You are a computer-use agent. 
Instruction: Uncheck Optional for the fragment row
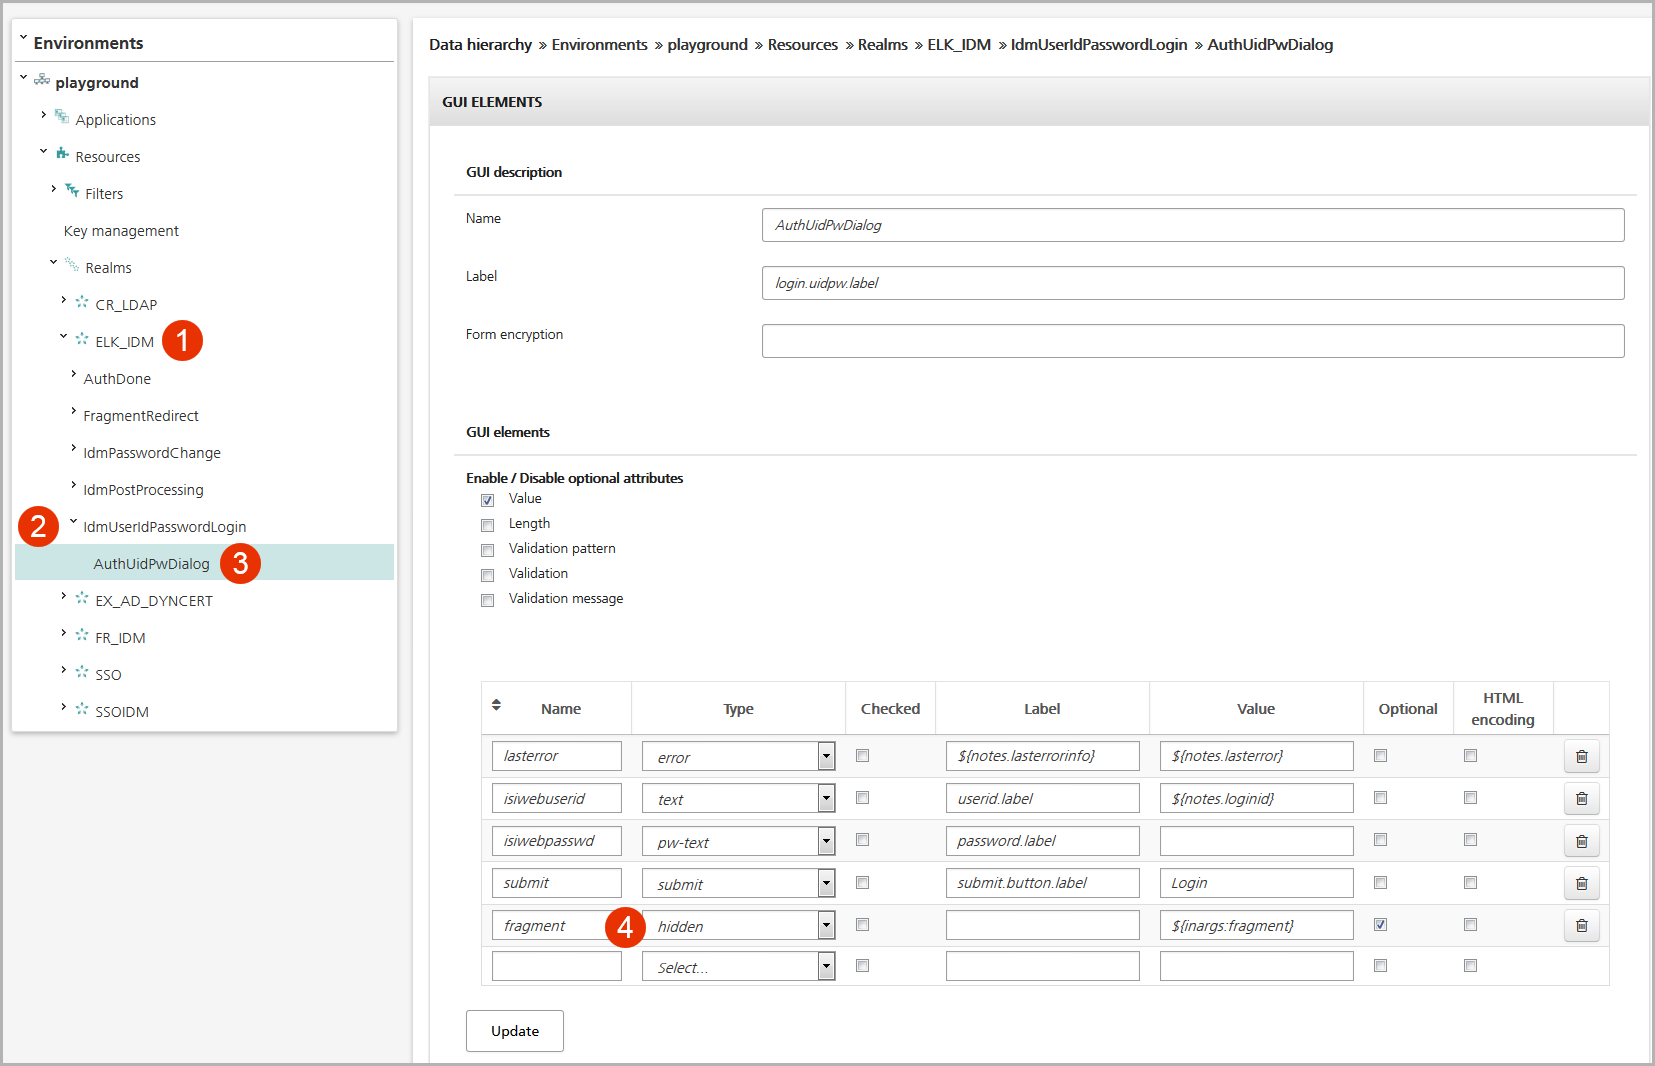coord(1381,925)
